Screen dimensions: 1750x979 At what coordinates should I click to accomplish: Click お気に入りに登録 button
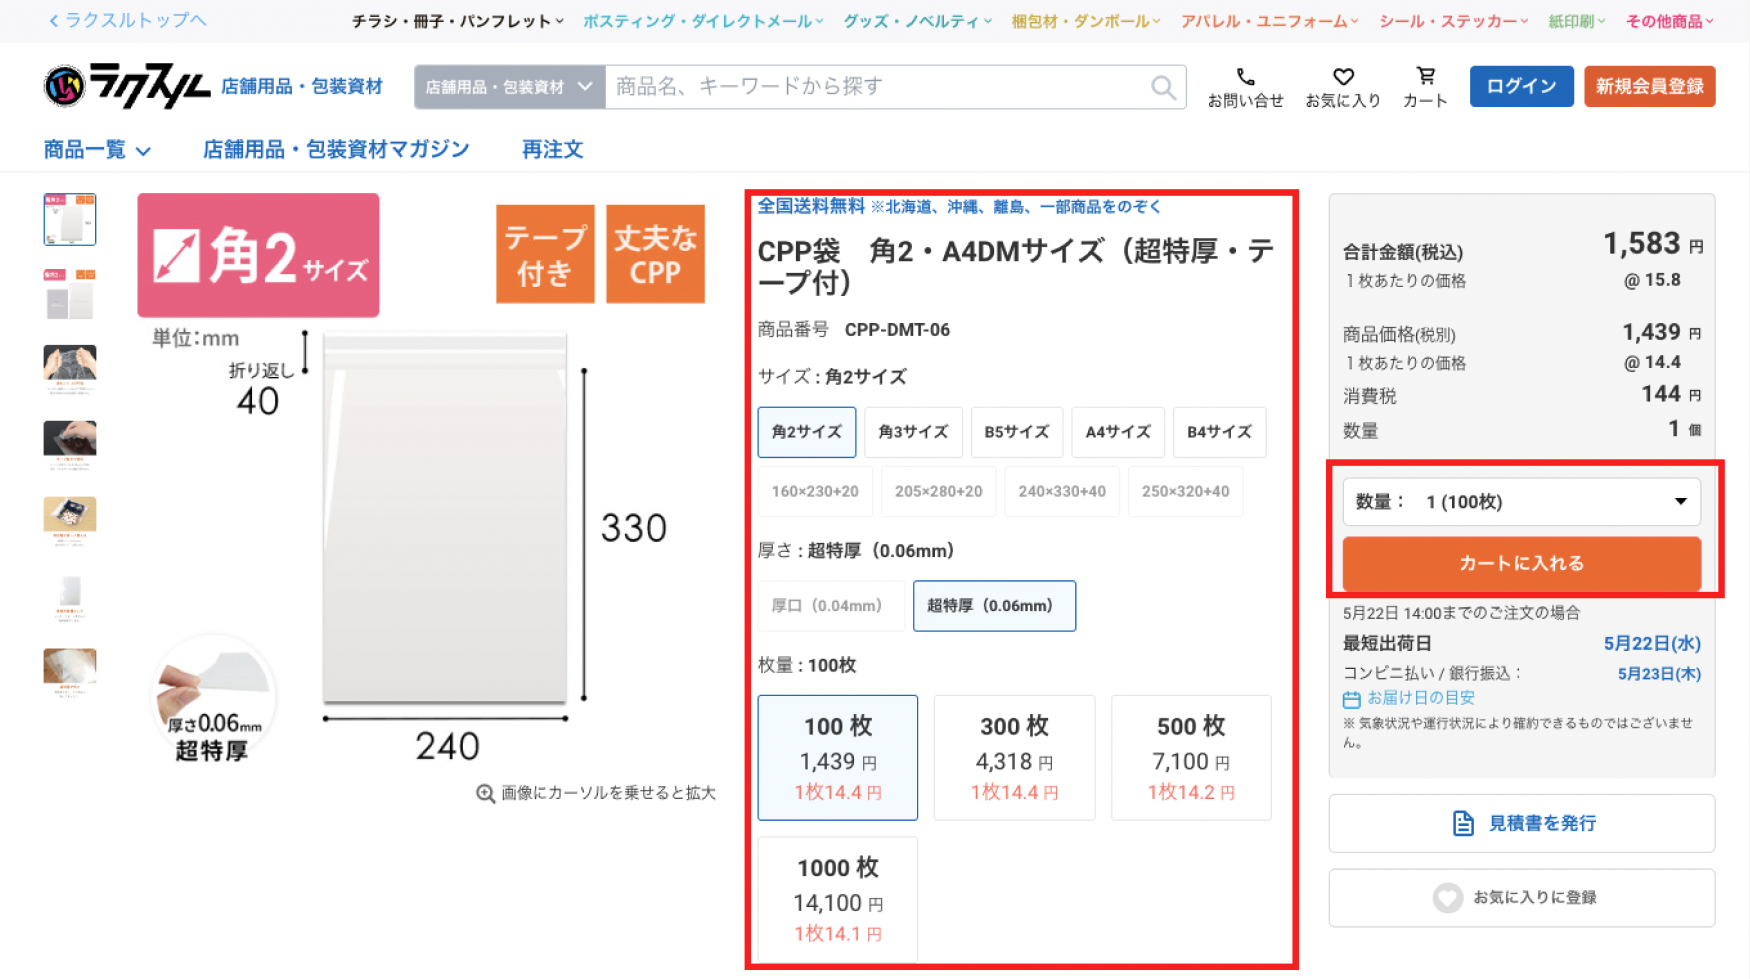[x=1521, y=898]
